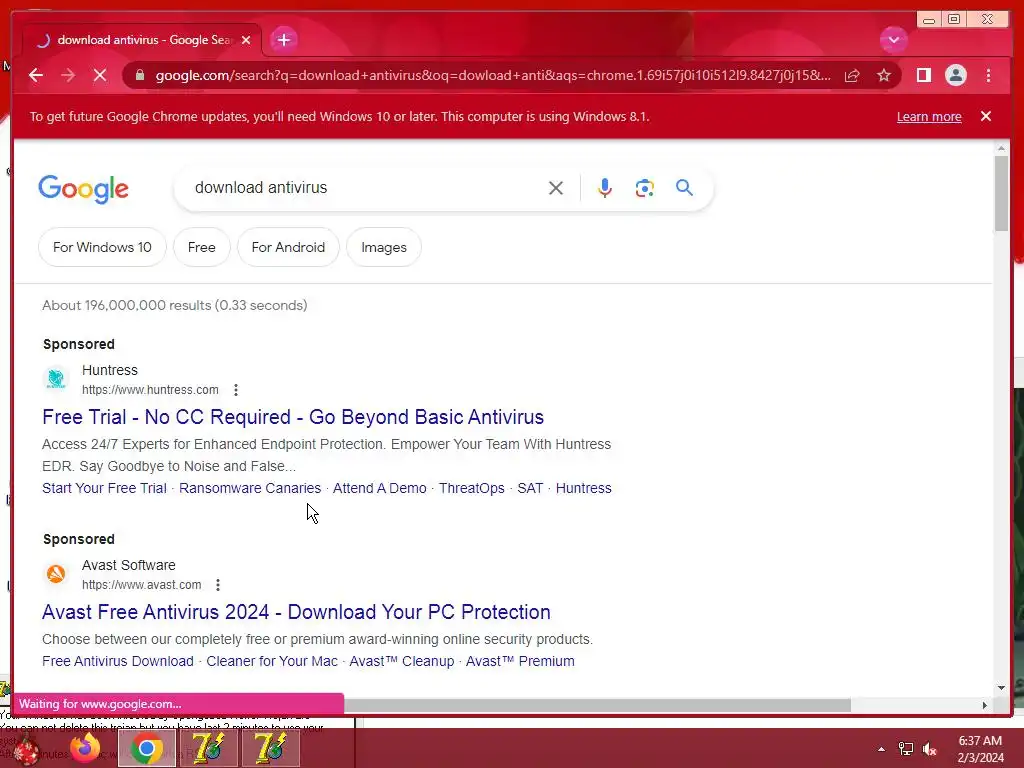1024x768 pixels.
Task: Bookmark this page with the star
Action: tap(884, 76)
